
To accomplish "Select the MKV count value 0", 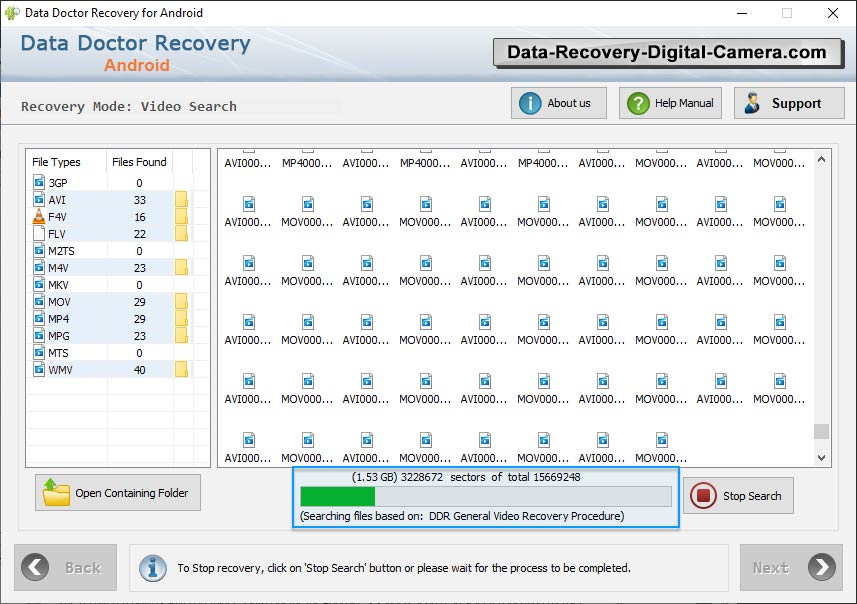I will coord(139,285).
